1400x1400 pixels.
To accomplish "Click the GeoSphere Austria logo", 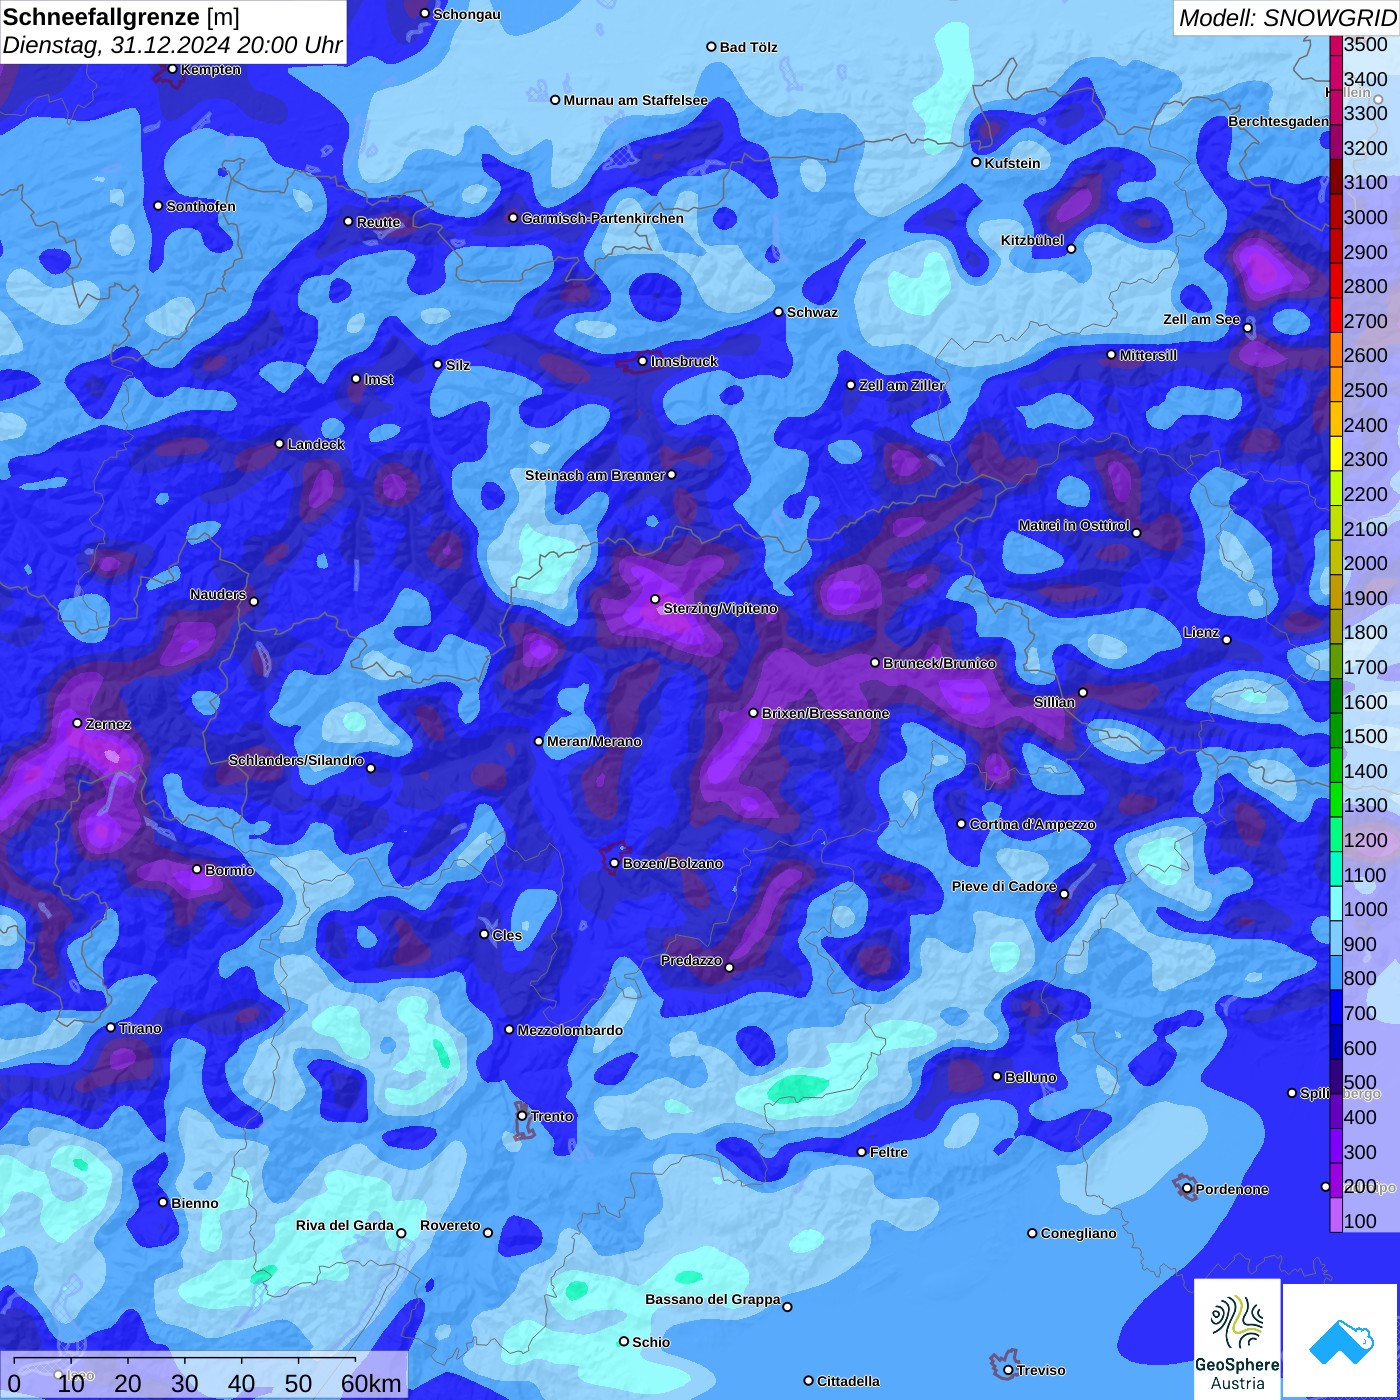I will click(x=1237, y=1338).
